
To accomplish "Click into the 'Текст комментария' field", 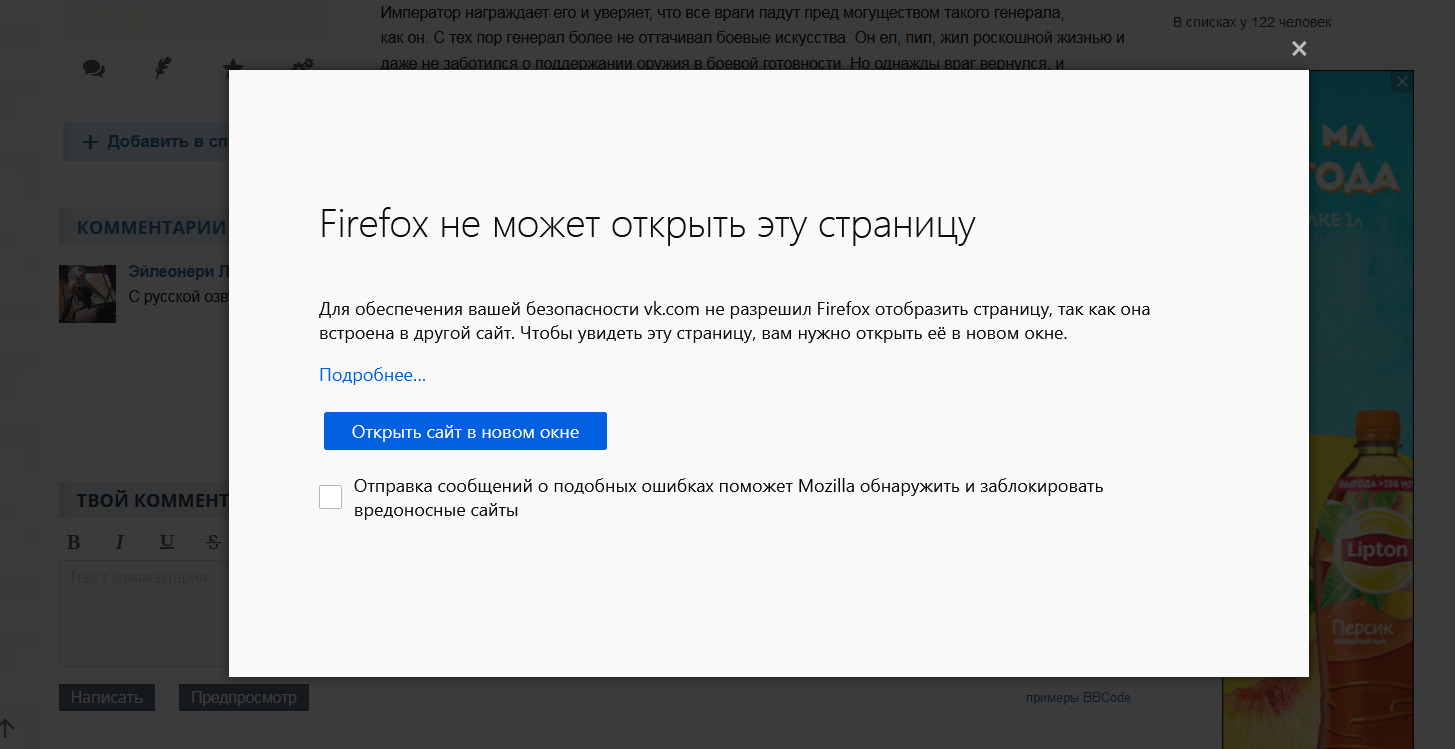I will (143, 615).
